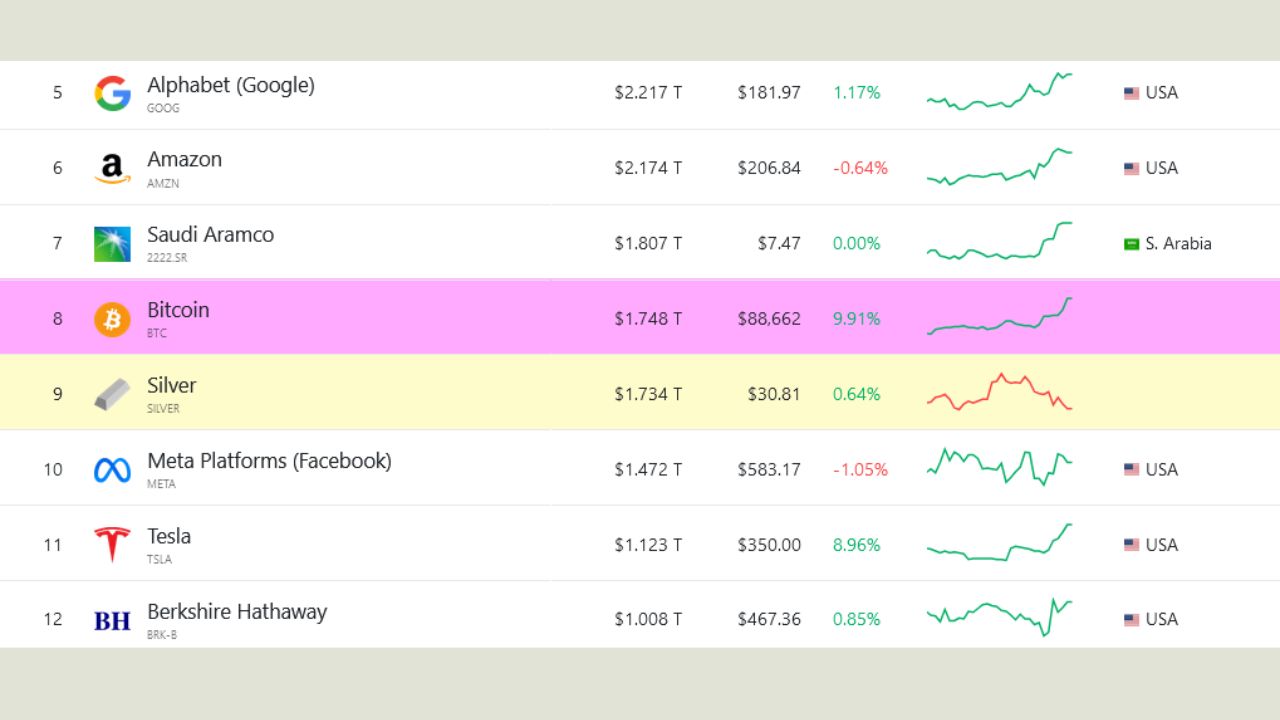Open the Saudi Aramco company link
The width and height of the screenshot is (1280, 720).
pyautogui.click(x=210, y=234)
